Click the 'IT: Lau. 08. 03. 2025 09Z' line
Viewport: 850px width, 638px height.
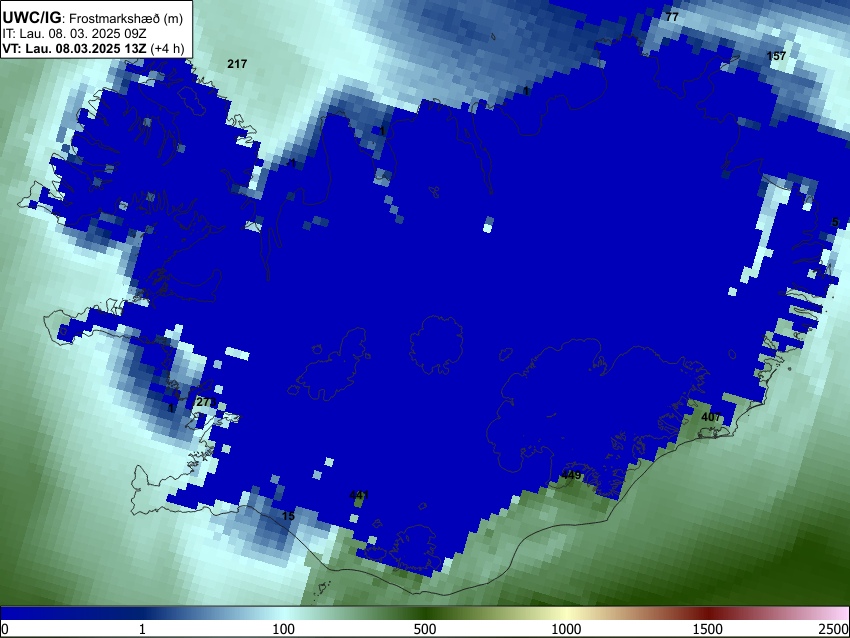(74, 34)
